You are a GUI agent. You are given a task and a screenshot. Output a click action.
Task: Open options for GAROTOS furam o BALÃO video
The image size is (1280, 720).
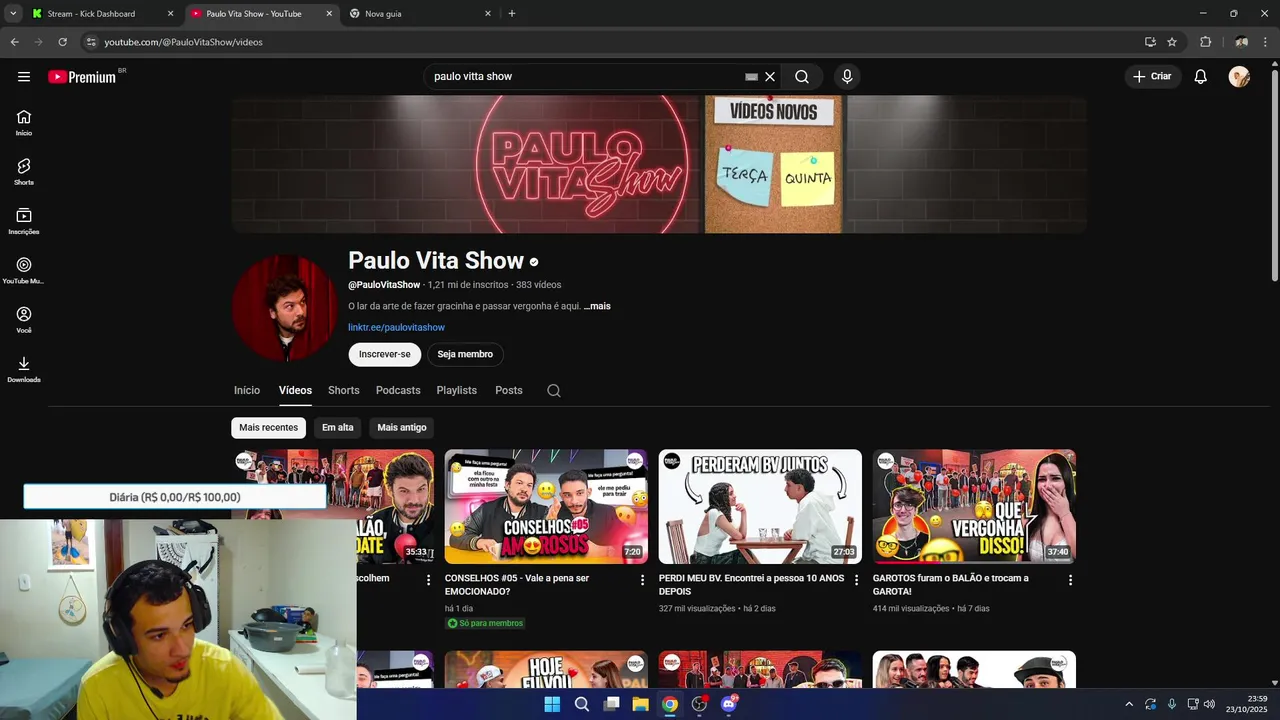[1070, 580]
